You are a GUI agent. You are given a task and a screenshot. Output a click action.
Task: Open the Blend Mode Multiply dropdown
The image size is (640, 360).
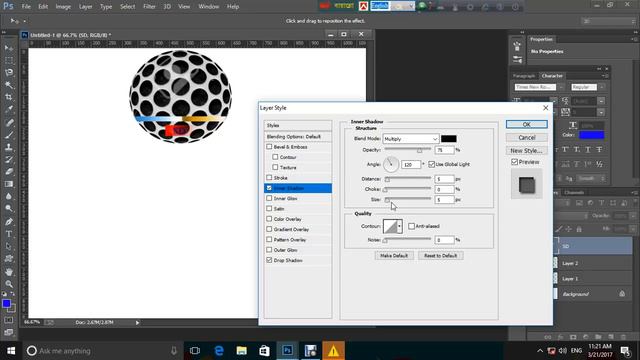point(411,139)
